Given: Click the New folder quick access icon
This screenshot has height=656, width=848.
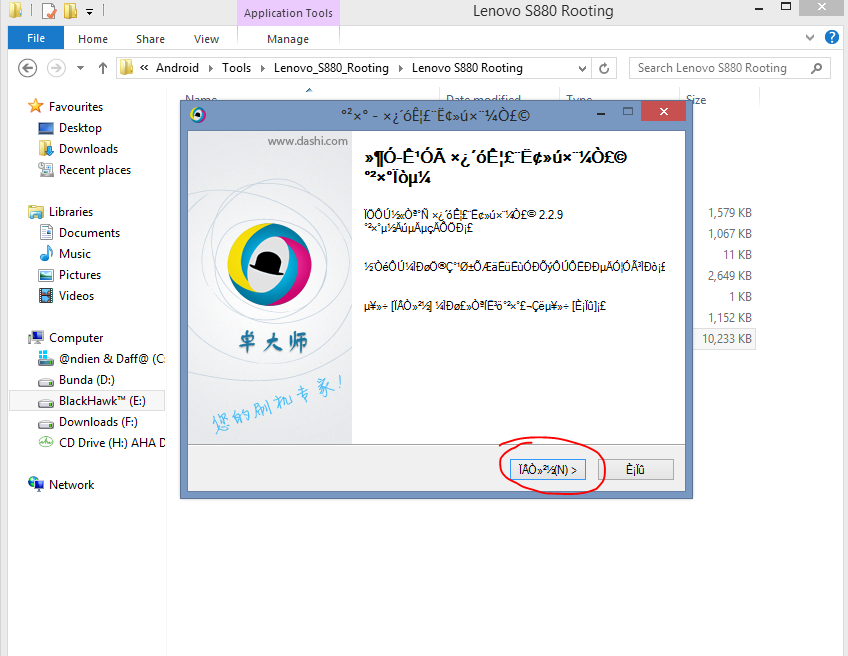Looking at the screenshot, I should (70, 11).
